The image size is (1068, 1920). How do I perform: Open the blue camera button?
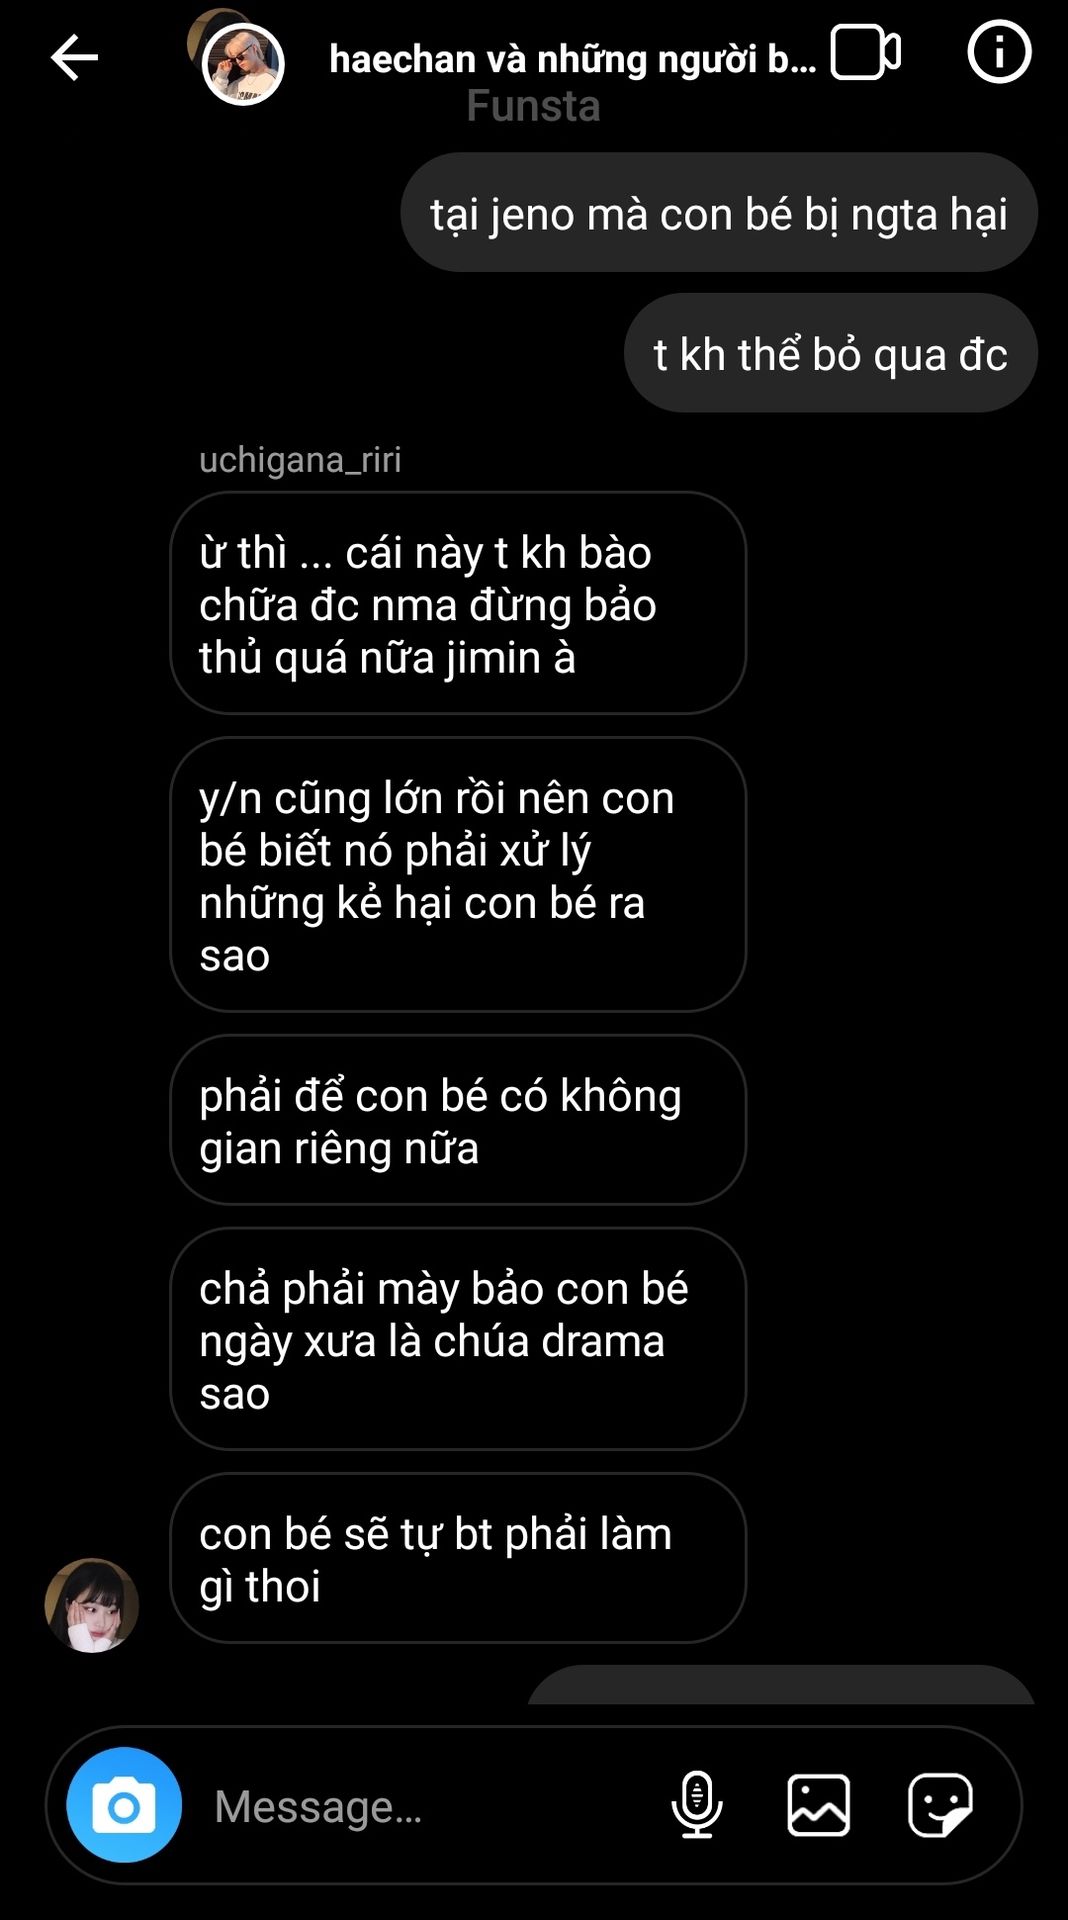pos(124,1805)
